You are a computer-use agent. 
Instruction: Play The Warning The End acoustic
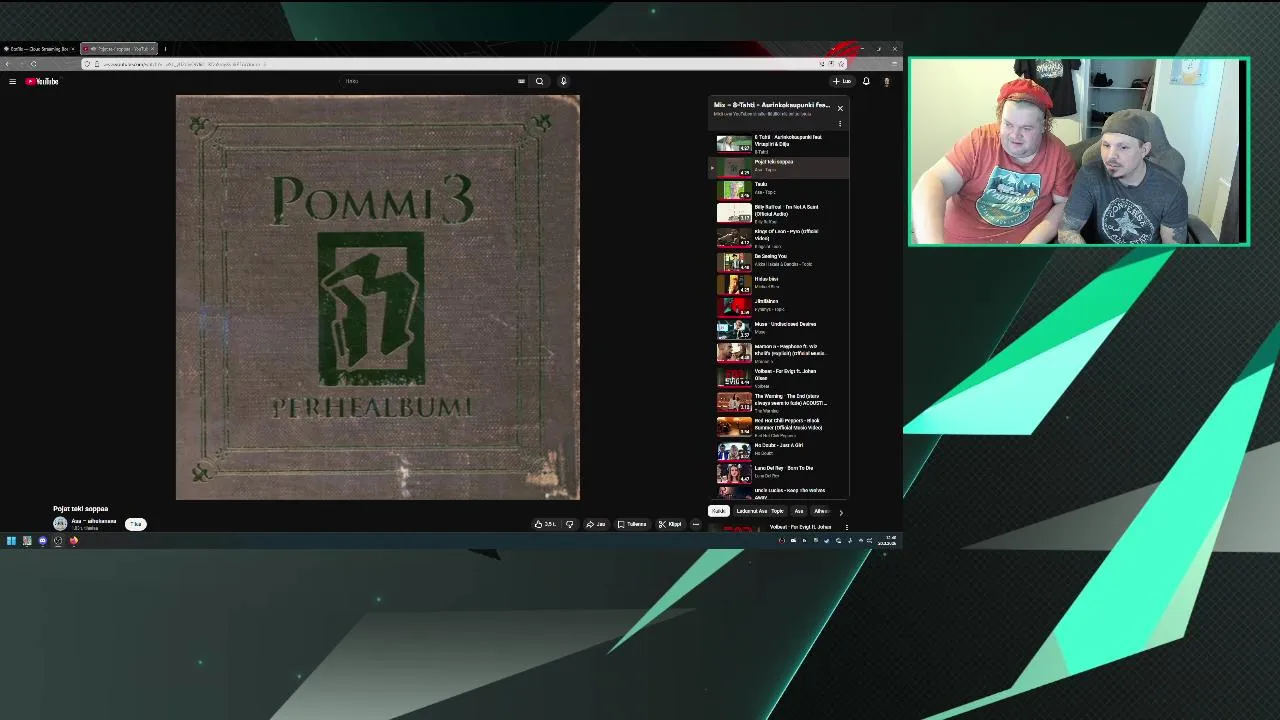click(x=779, y=403)
